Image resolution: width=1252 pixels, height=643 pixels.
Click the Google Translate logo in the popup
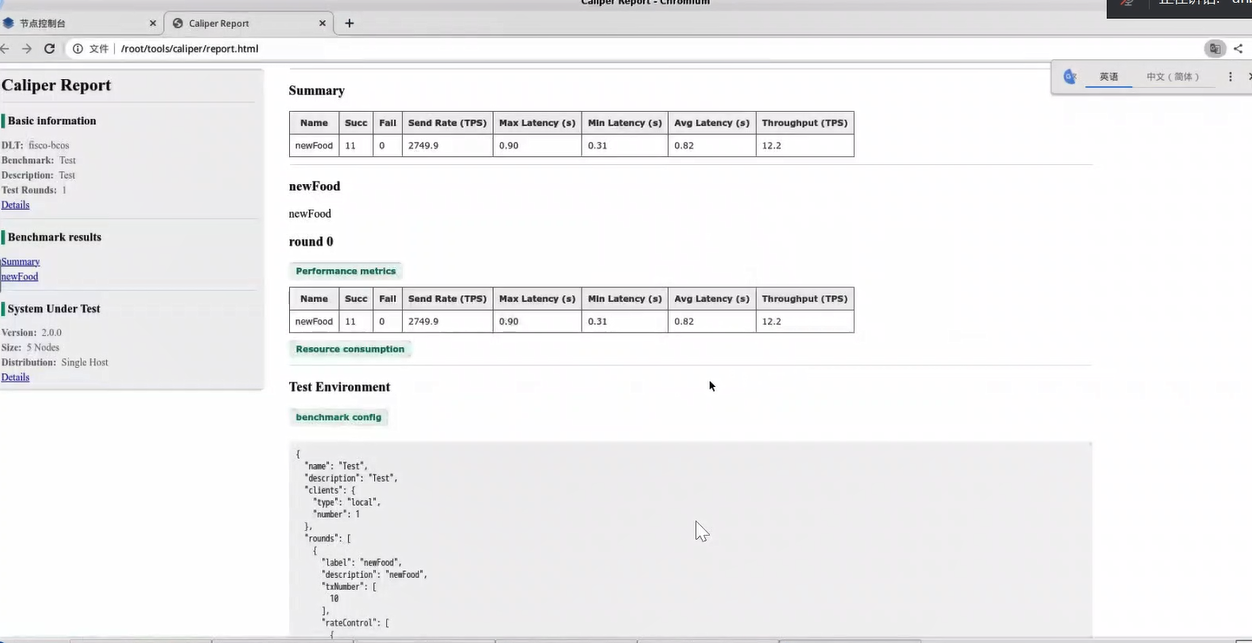[x=1069, y=76]
